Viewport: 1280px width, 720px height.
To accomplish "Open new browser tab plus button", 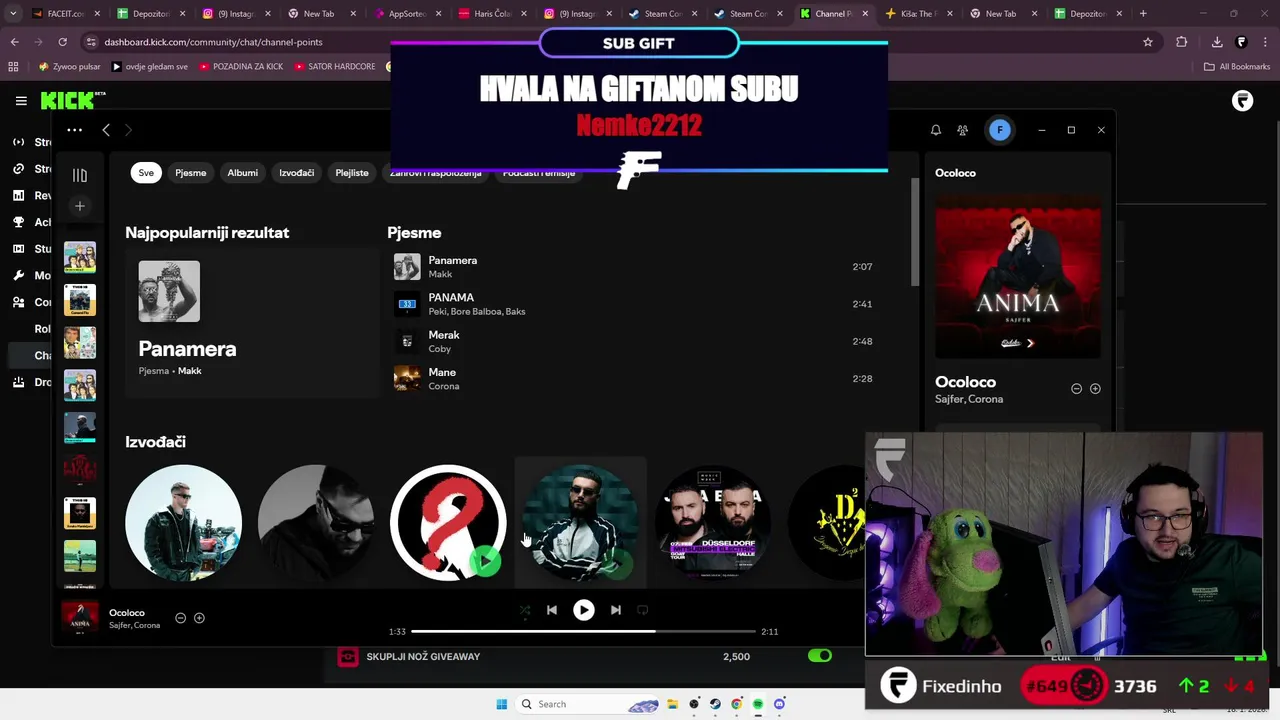I will 1144,14.
